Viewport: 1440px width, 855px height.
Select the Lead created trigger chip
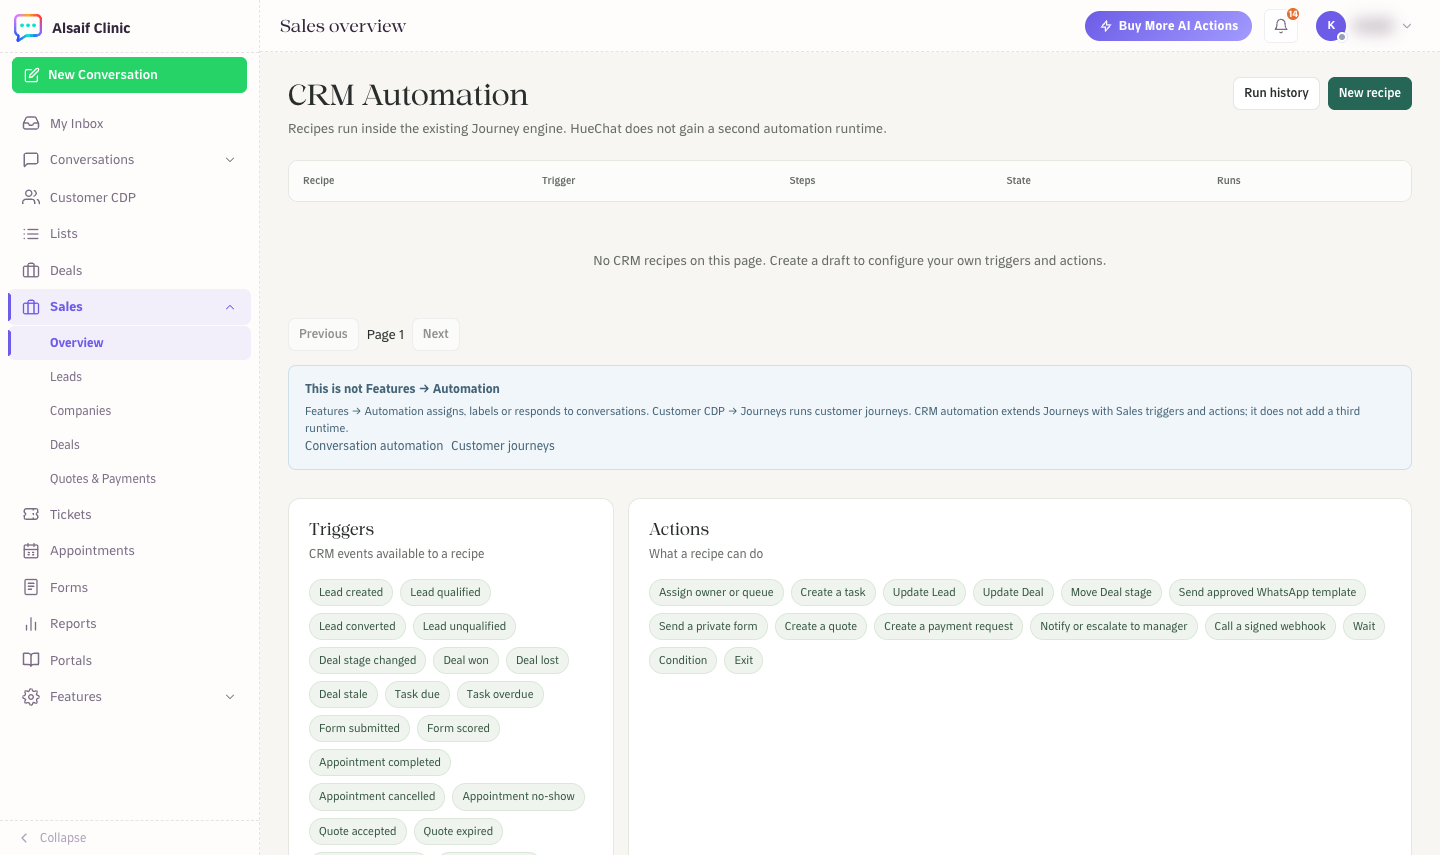coord(351,592)
